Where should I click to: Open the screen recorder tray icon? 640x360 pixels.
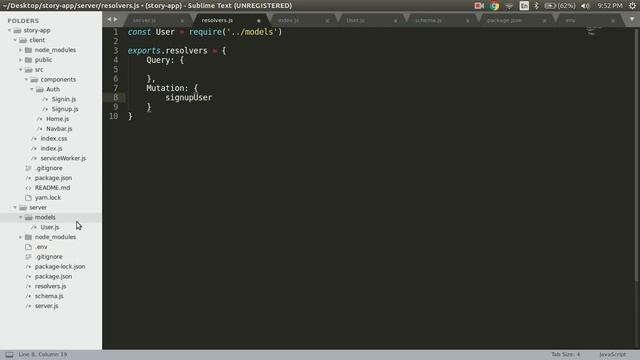479,6
